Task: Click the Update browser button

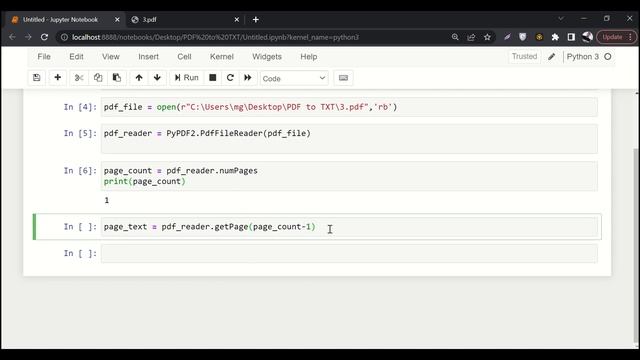Action: 616,37
